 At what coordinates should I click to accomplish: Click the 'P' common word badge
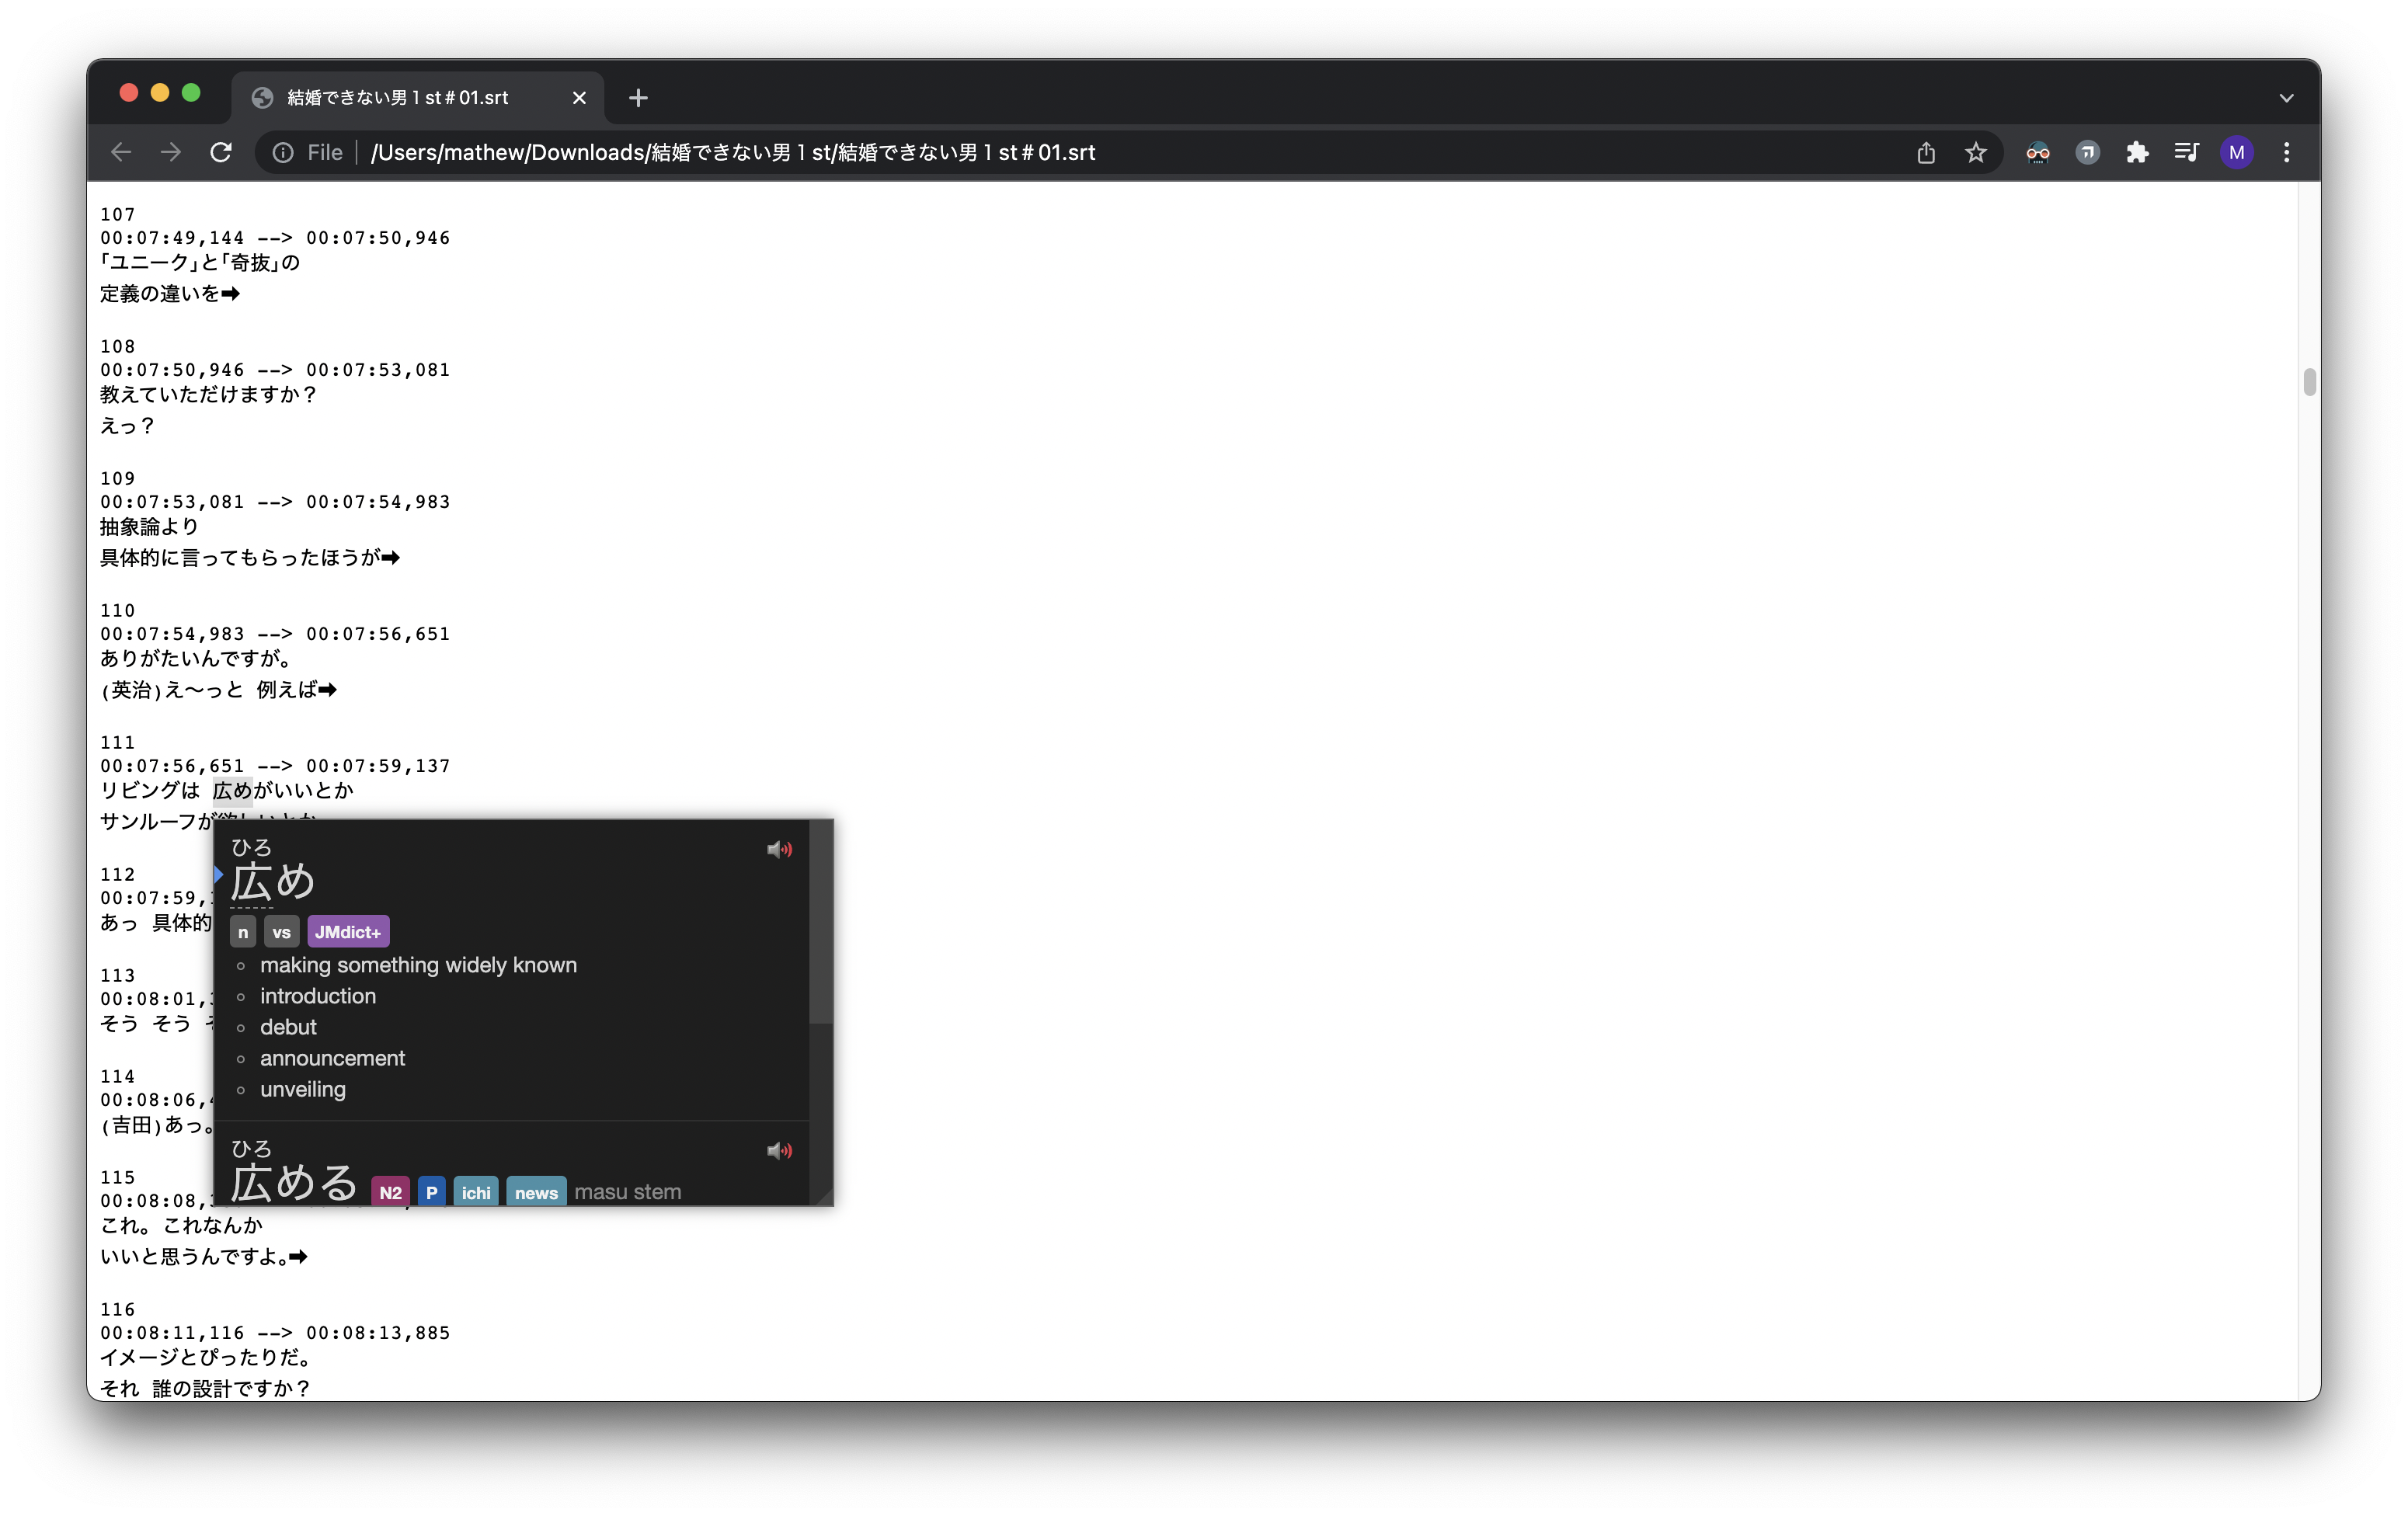[431, 1191]
